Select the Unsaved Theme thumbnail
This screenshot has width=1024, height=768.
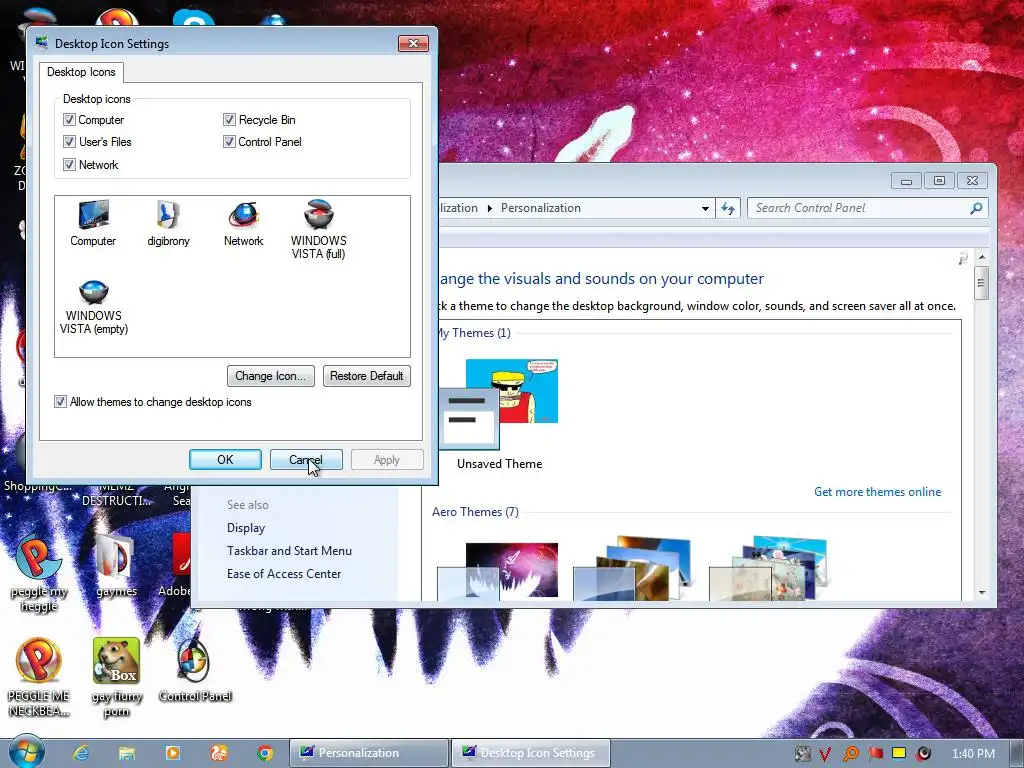[499, 404]
